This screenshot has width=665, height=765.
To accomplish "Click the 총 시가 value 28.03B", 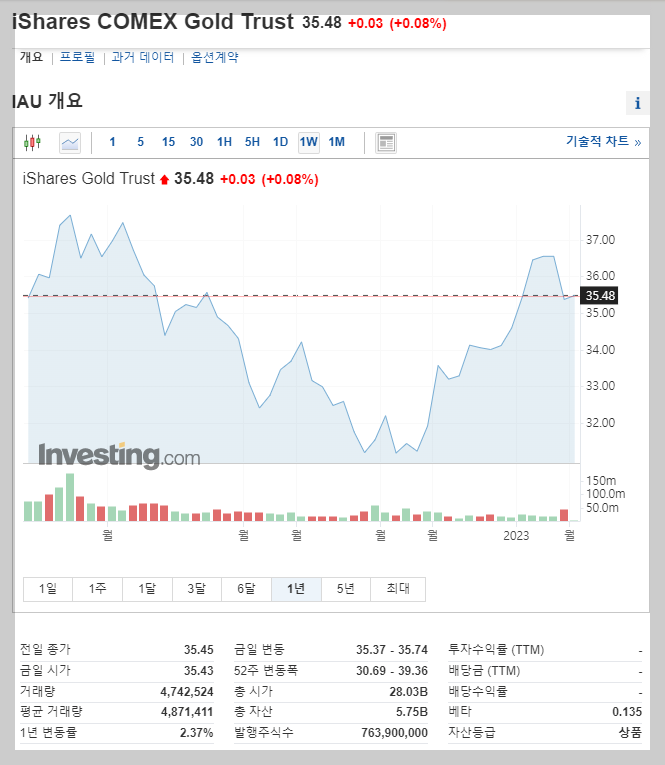I will coord(408,692).
